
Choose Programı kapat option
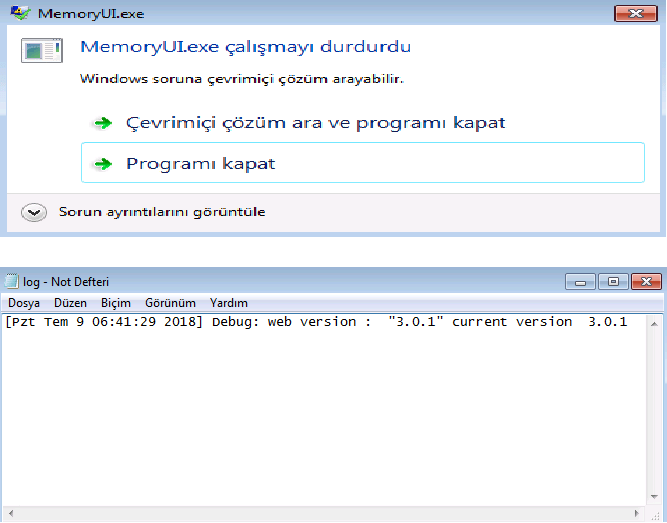click(x=362, y=163)
